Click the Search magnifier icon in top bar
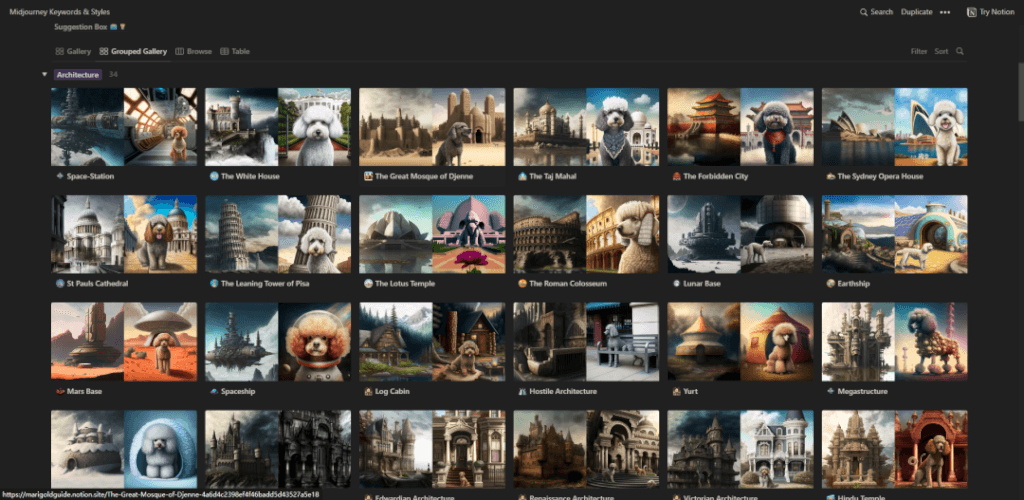This screenshot has height=500, width=1024. [x=863, y=12]
